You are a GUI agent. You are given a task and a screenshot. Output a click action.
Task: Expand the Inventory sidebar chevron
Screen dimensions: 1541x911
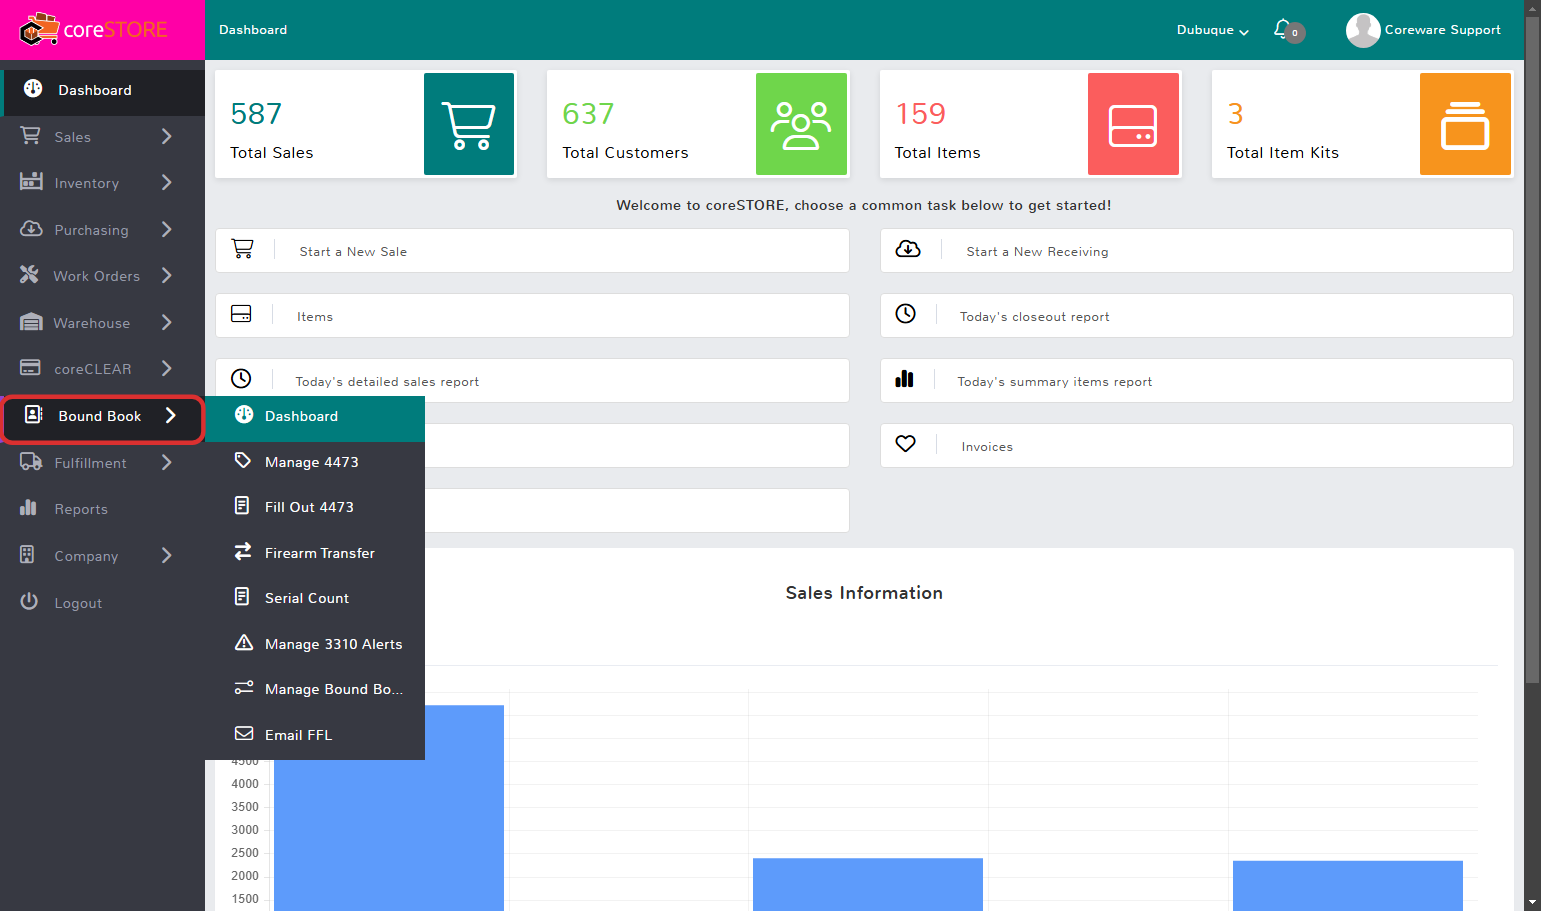(x=167, y=182)
